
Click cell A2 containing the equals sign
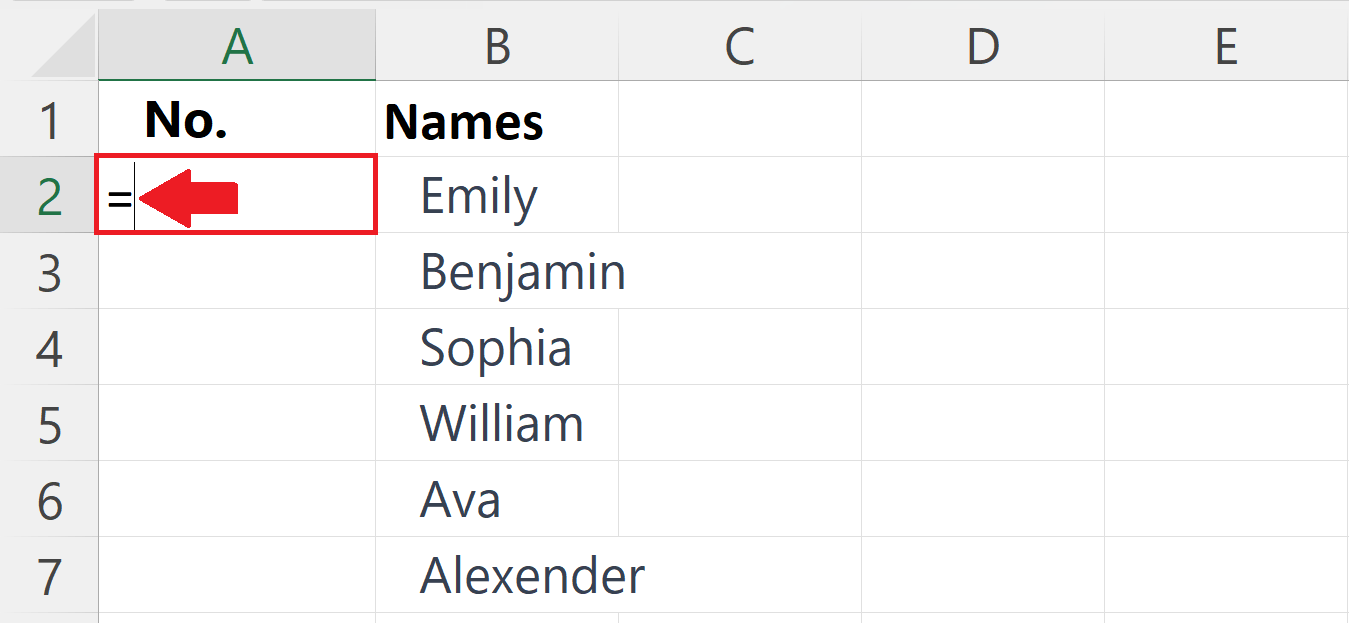pyautogui.click(x=236, y=195)
